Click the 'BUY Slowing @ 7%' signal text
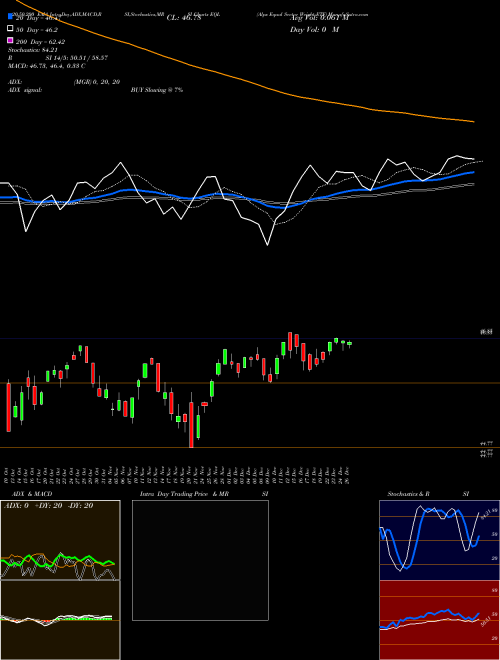The width and height of the screenshot is (500, 660). (x=157, y=90)
